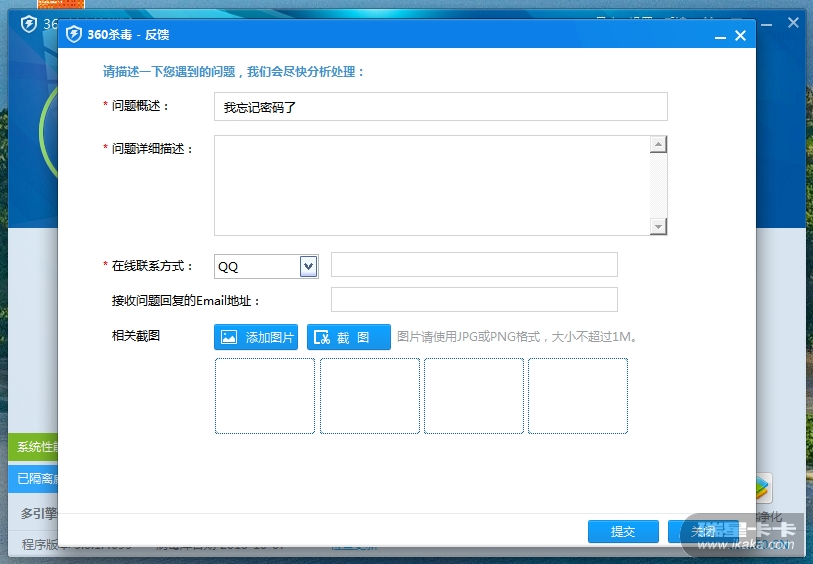Screen dimensions: 813x564
Task: Click the Email address reply field
Action: [x=474, y=300]
